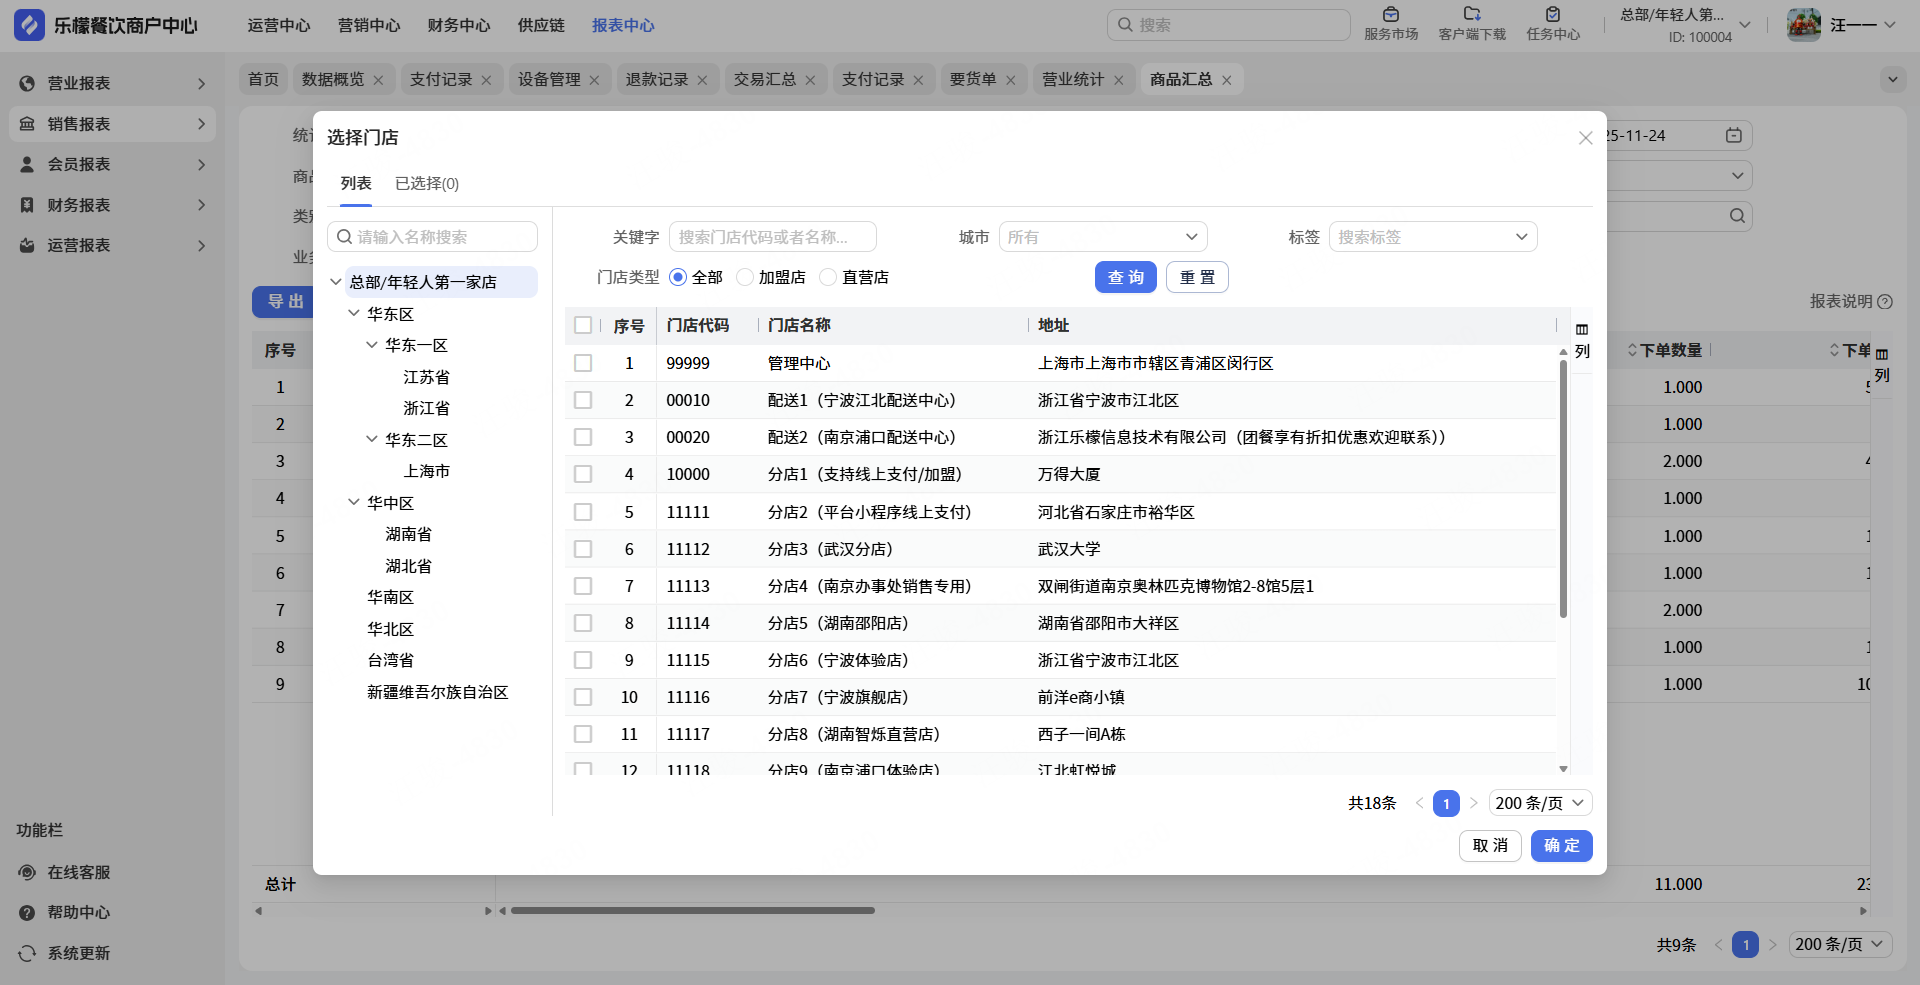Toggle the select-all checkbox in table header

(583, 325)
